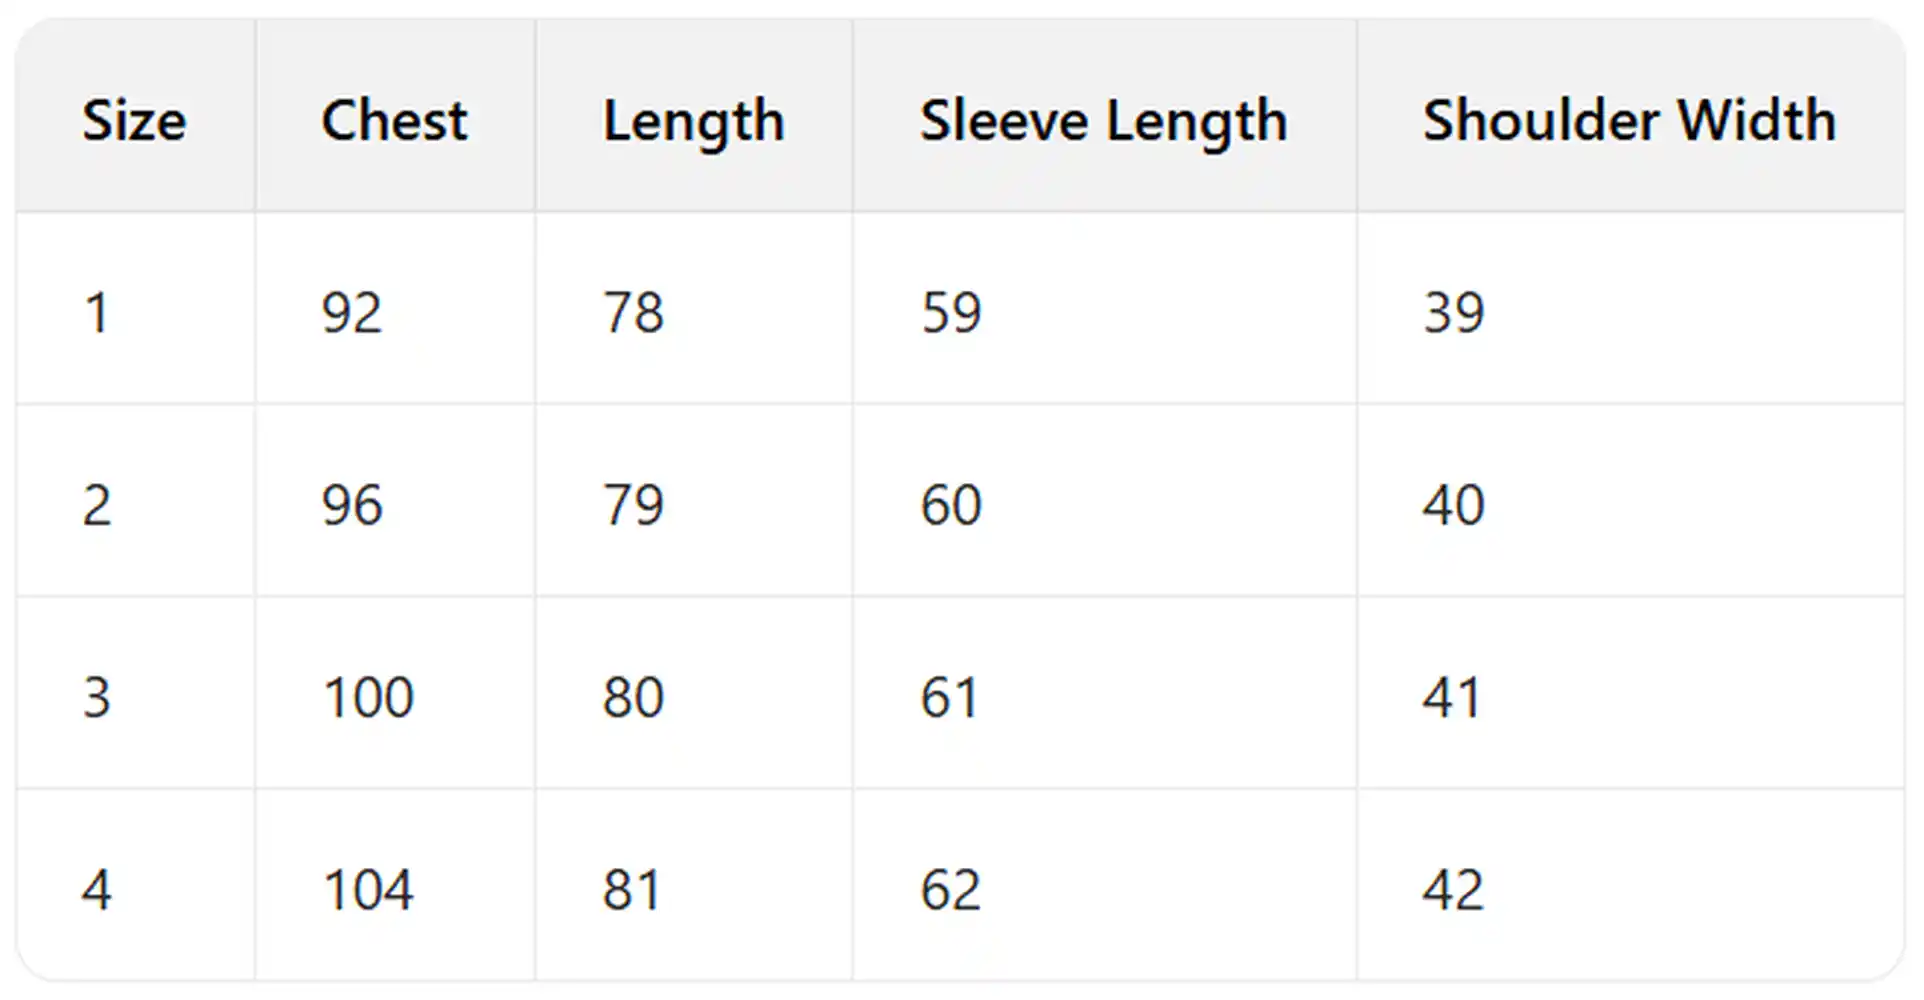The height and width of the screenshot is (1000, 1924).
Task: Click sleeve length value 59
Action: point(951,313)
